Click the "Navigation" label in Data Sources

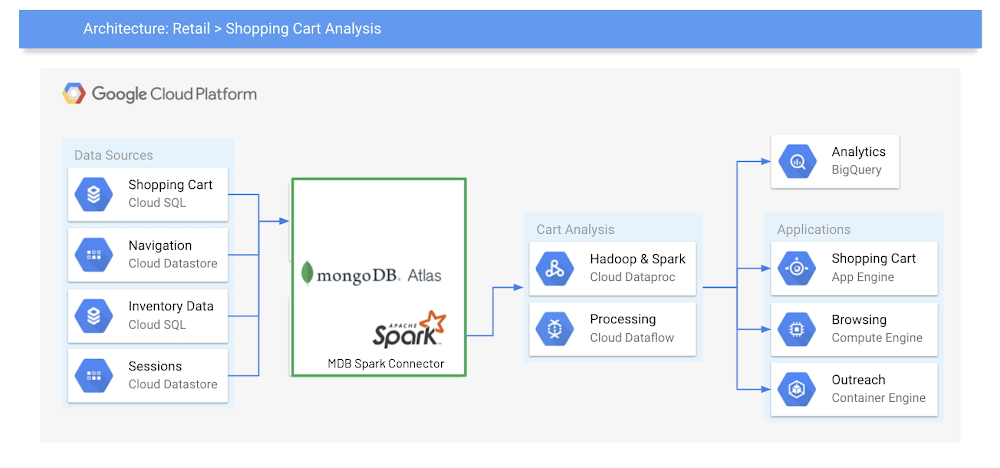click(x=160, y=245)
